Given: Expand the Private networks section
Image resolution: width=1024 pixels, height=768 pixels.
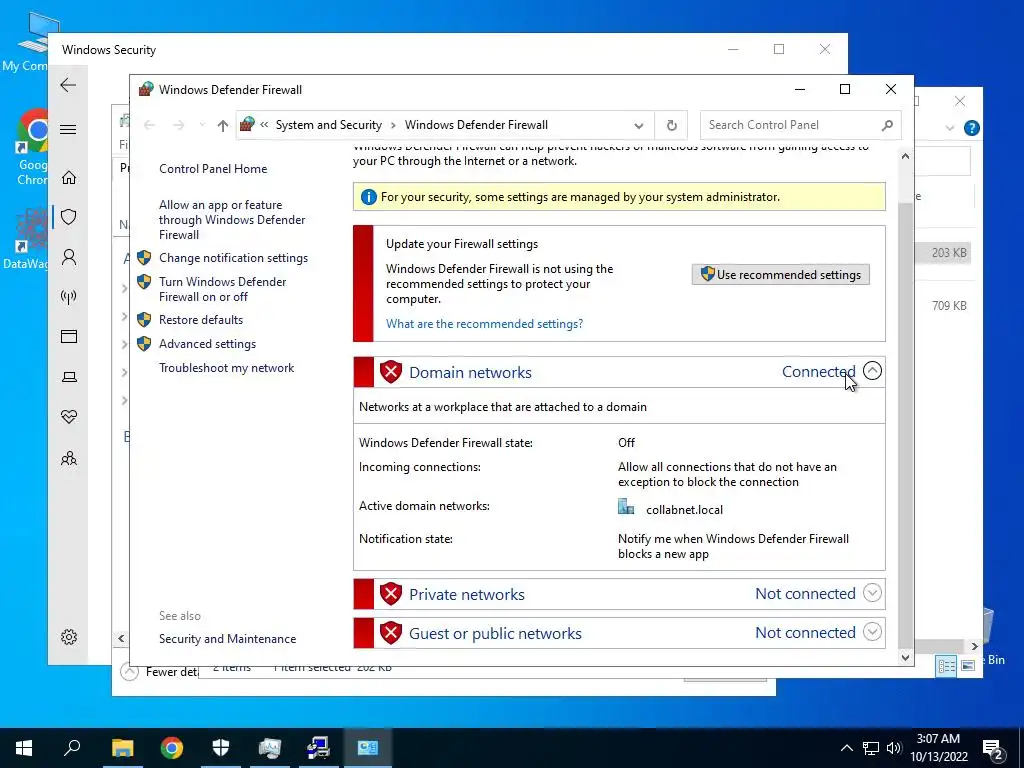Looking at the screenshot, I should (872, 593).
